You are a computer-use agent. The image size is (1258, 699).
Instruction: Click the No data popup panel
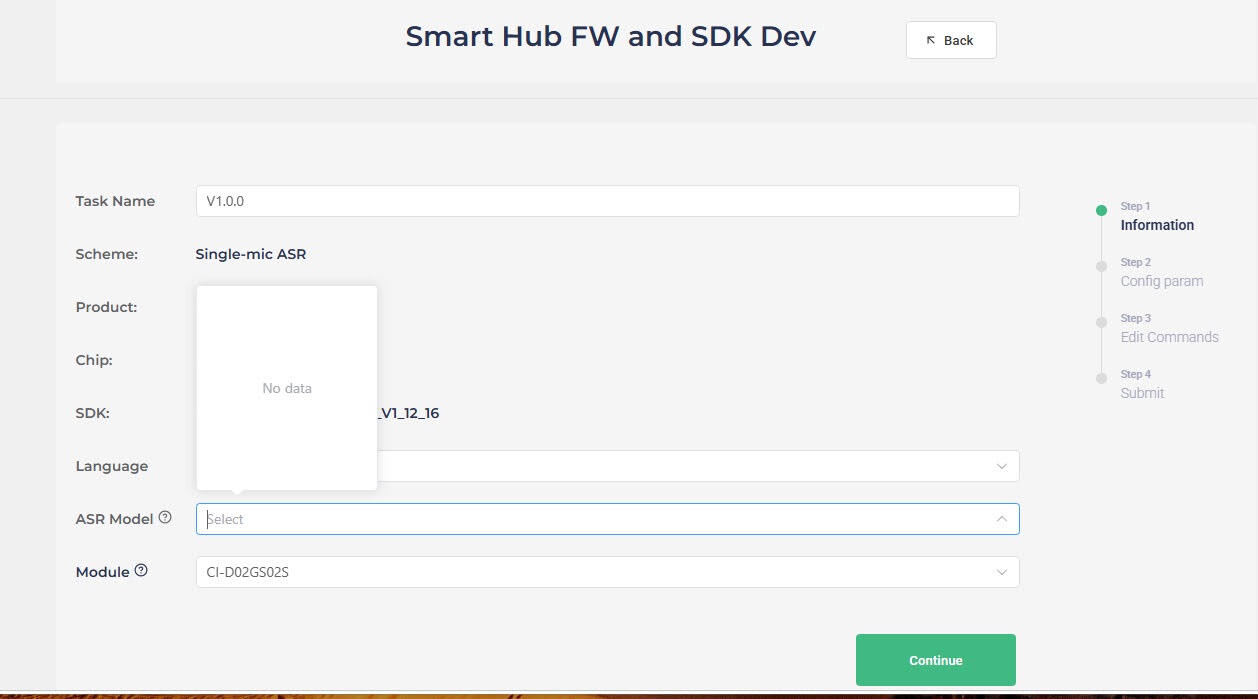(287, 388)
